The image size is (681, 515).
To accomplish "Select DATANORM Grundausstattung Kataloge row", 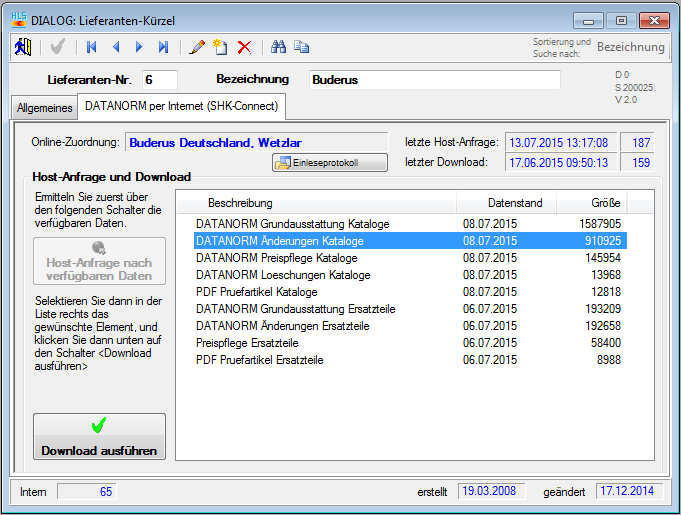I will [x=293, y=224].
